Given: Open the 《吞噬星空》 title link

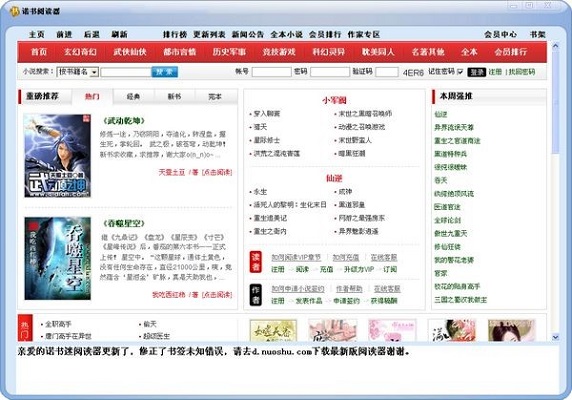Looking at the screenshot, I should click(124, 223).
